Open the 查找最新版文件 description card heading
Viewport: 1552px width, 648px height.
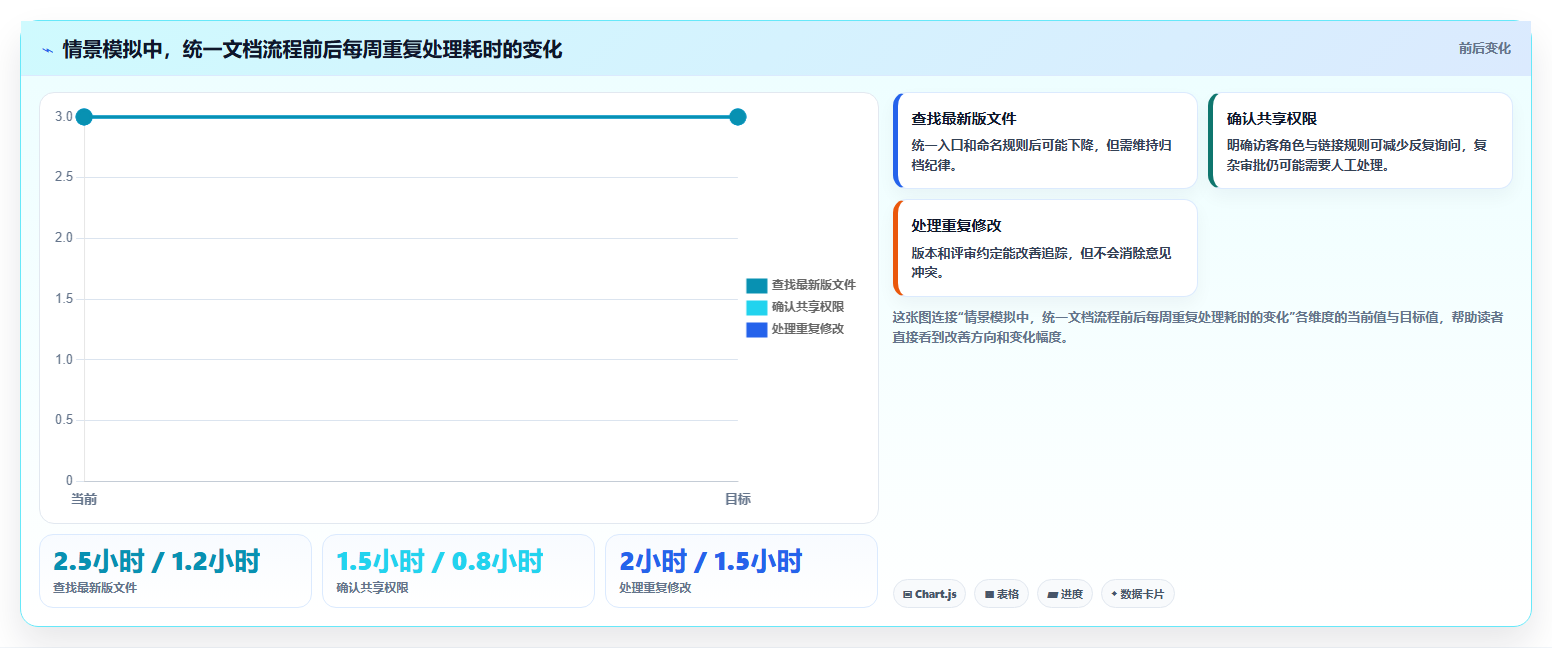coord(964,119)
